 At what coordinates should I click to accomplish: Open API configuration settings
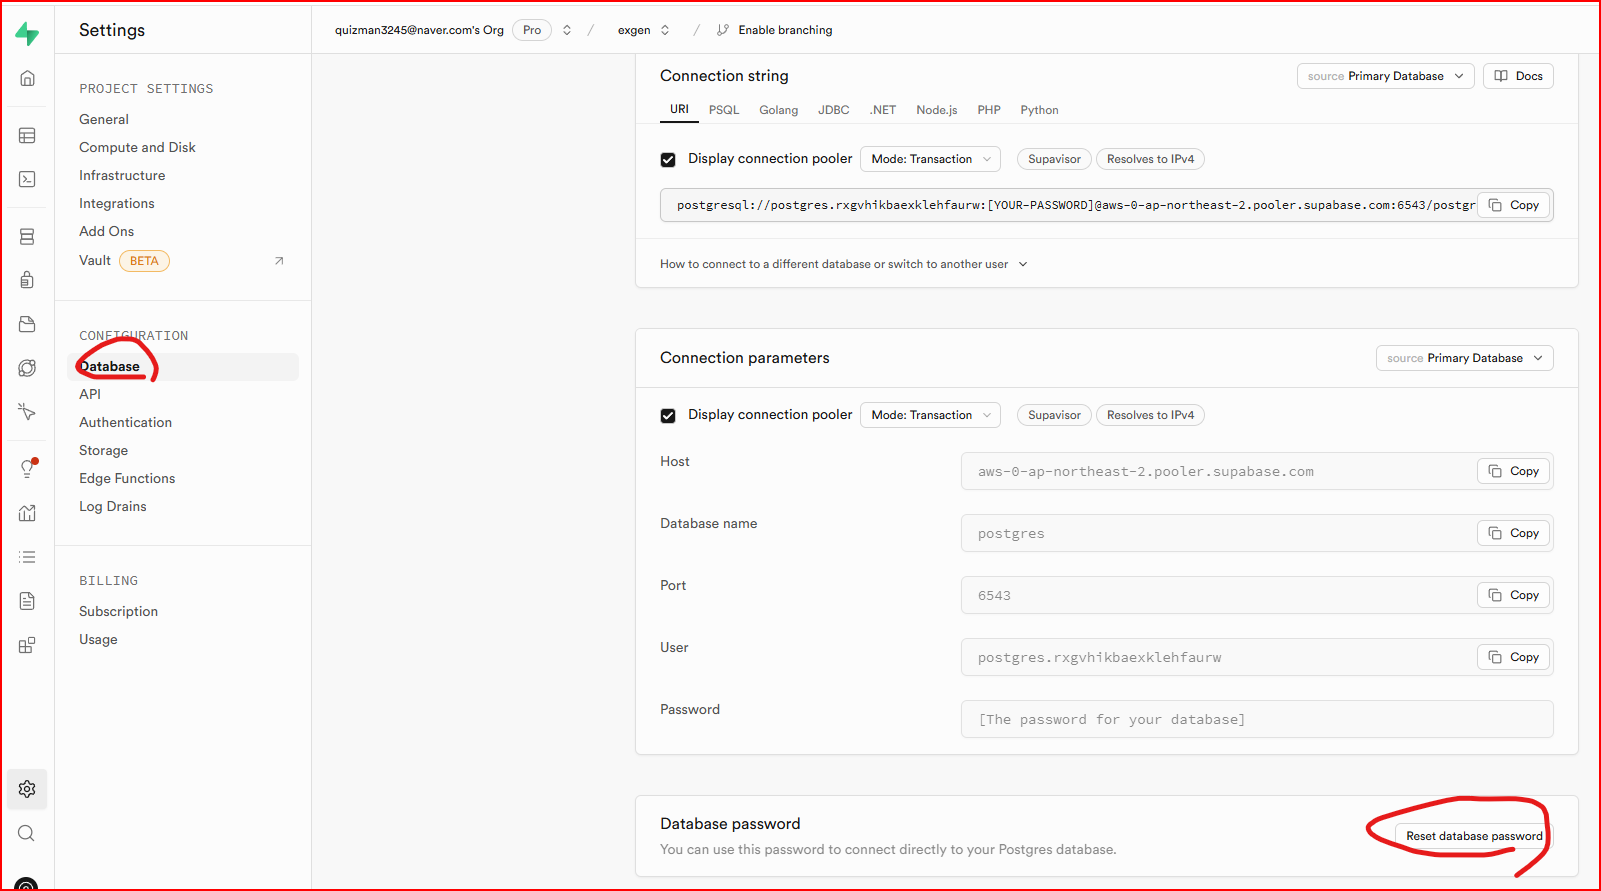tap(90, 394)
